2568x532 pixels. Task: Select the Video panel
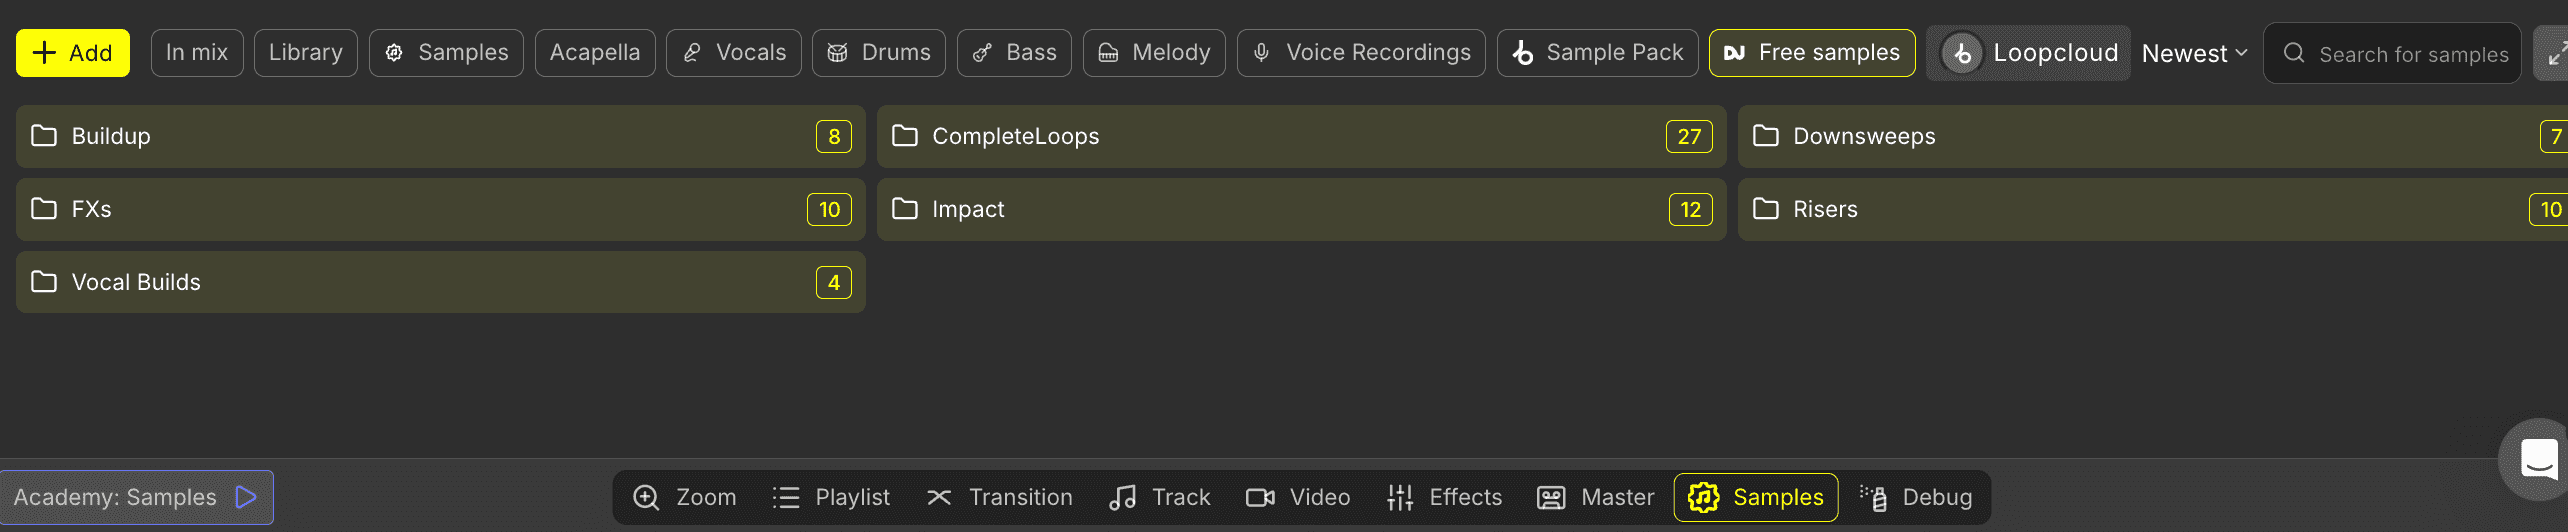1298,497
